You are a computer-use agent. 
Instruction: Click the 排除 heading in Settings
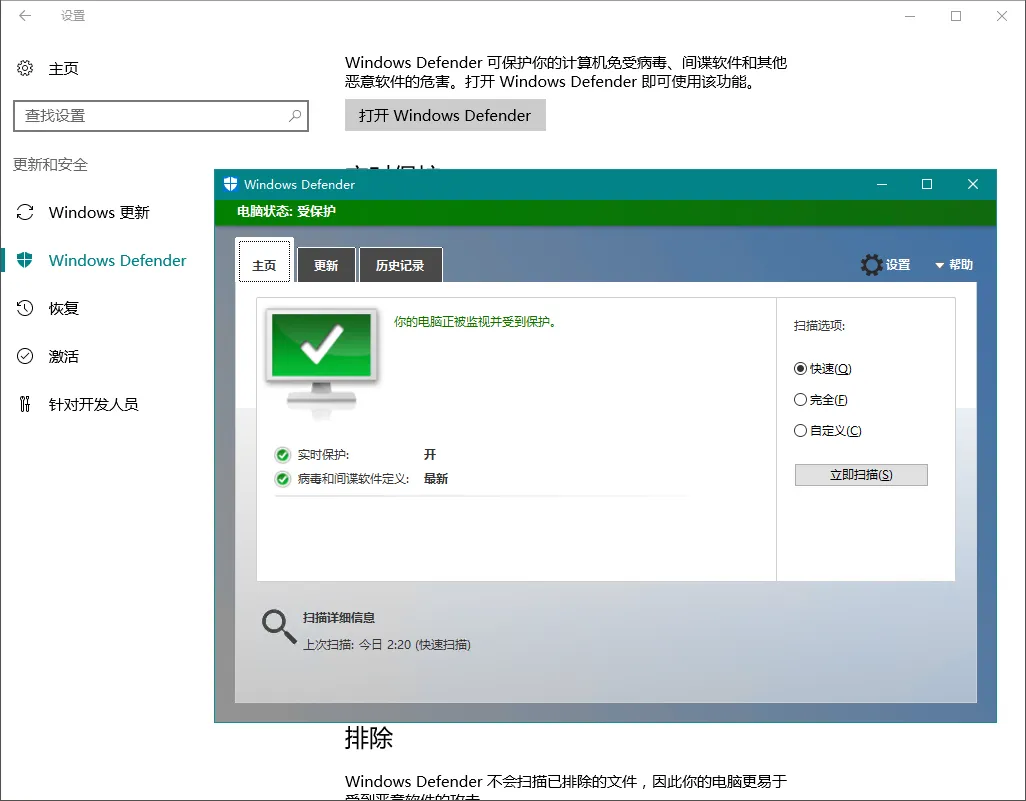pyautogui.click(x=368, y=738)
